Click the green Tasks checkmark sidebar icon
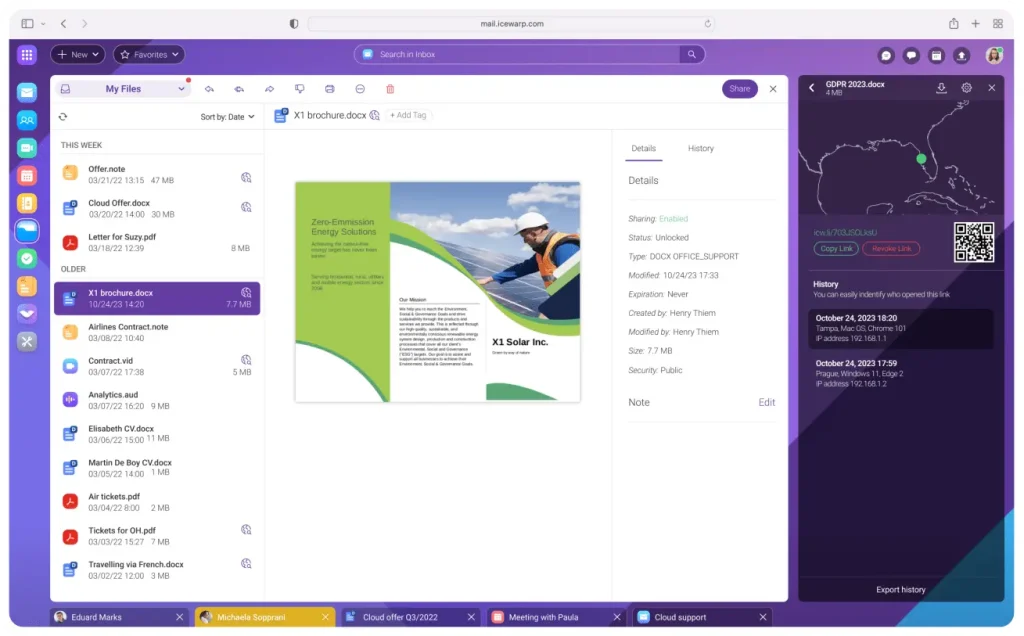Screen dimensions: 1024x636 (x=27, y=258)
